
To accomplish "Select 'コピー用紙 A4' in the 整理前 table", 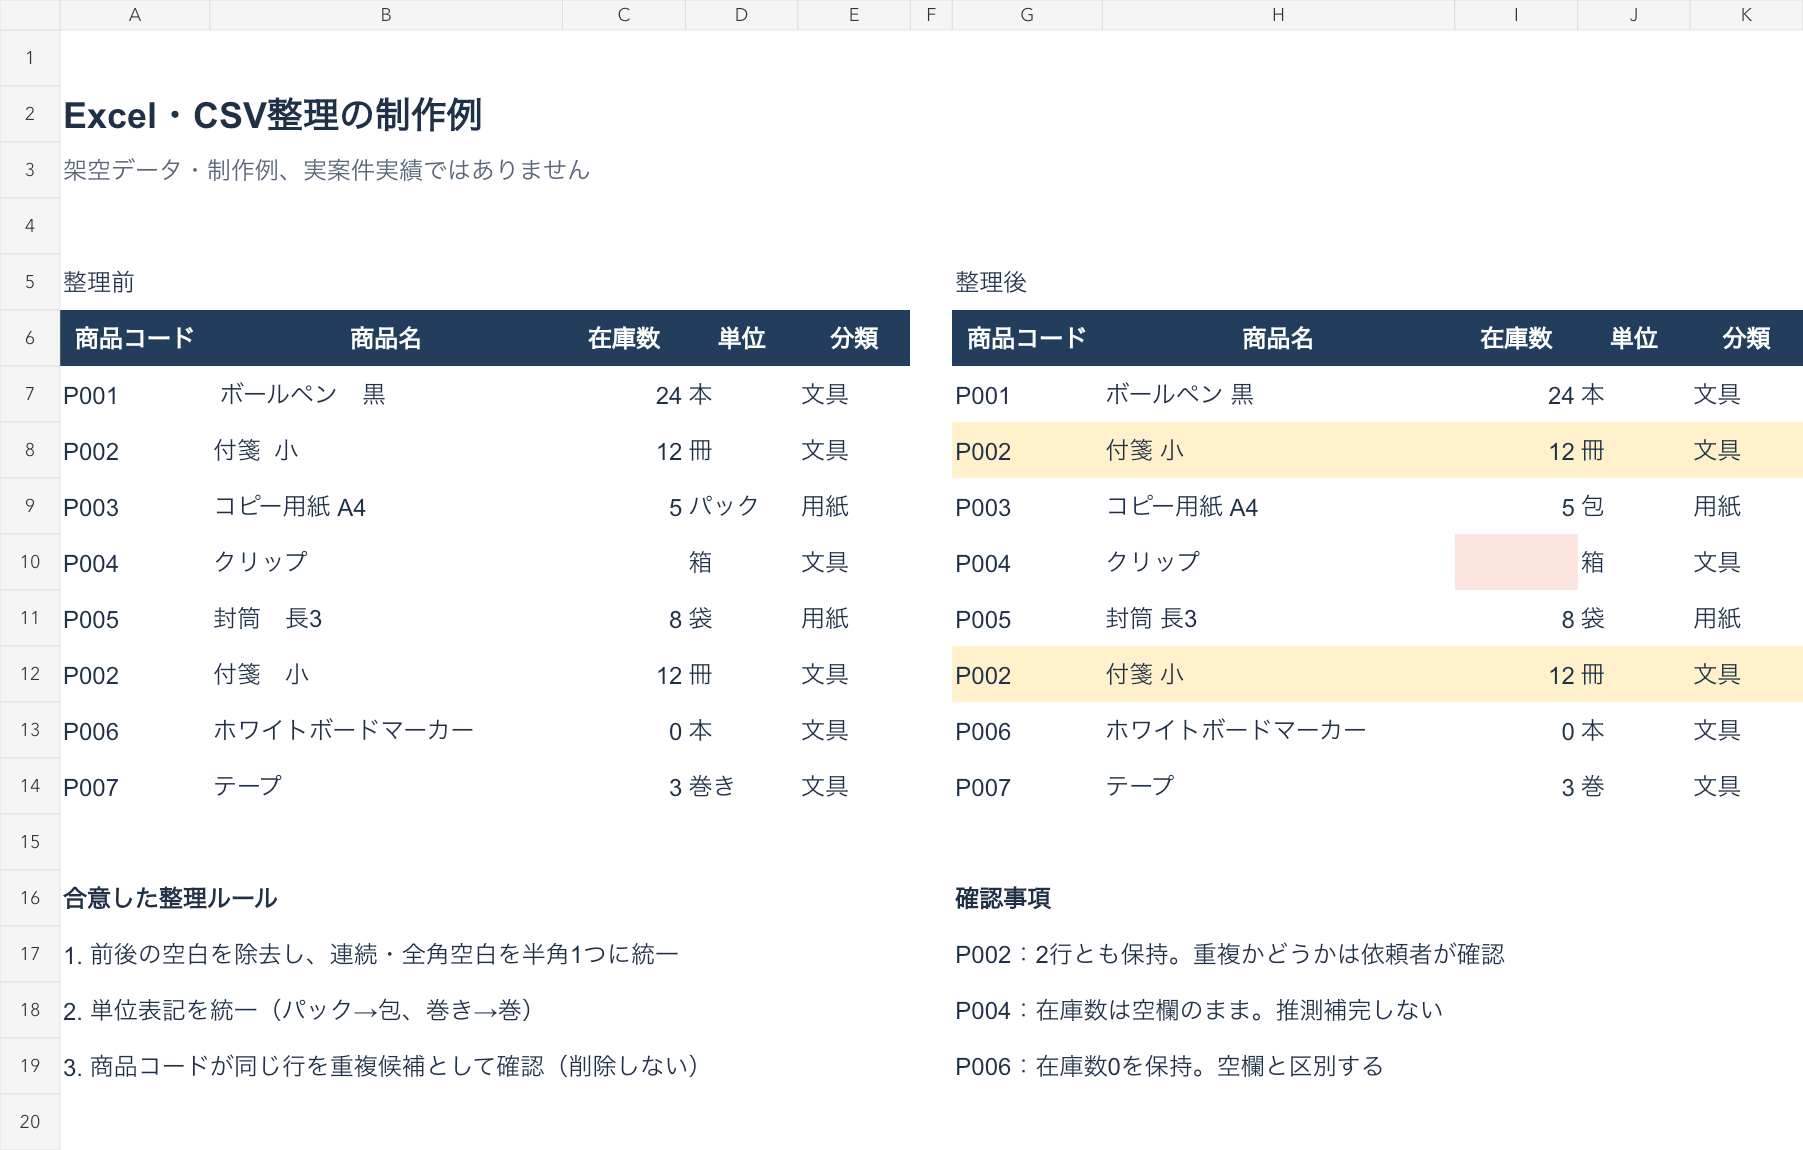I will (x=290, y=506).
